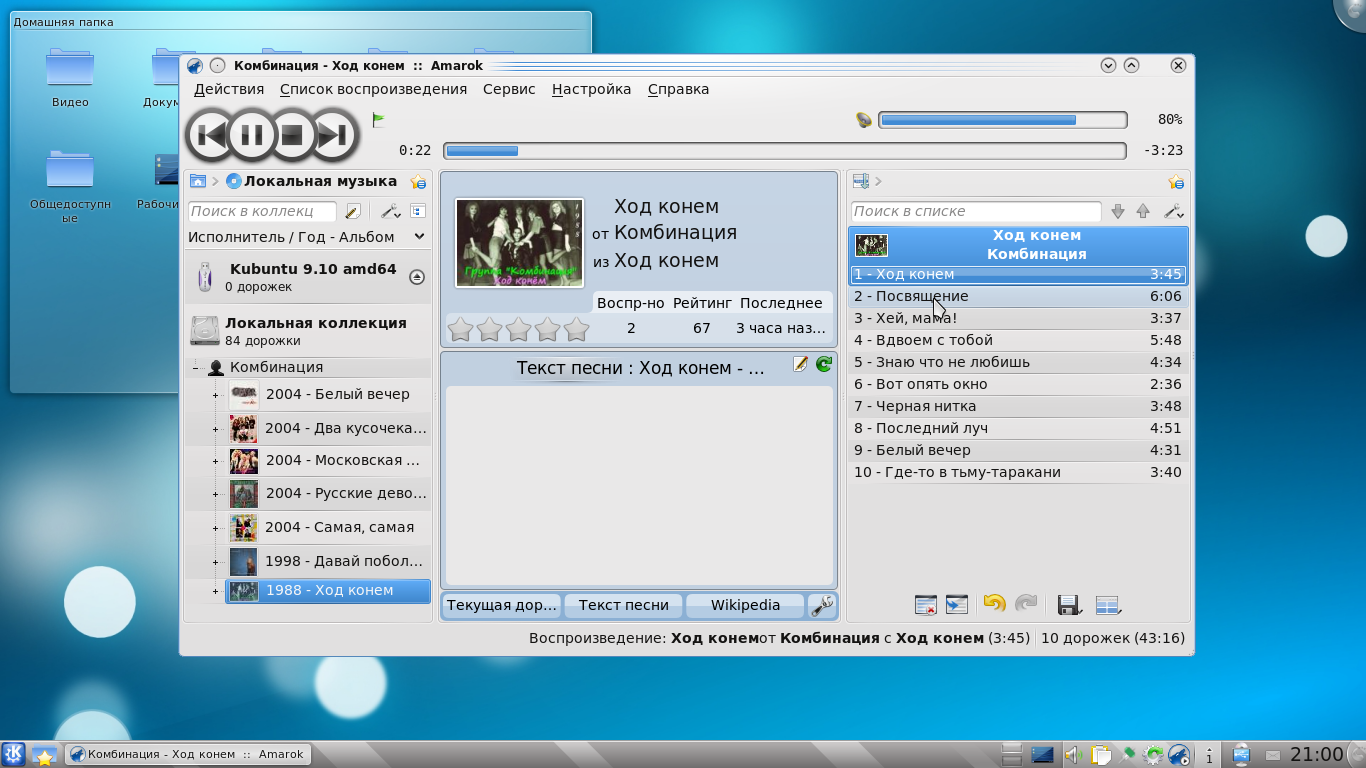This screenshot has height=768, width=1366.
Task: Skip to the next track
Action: coord(334,134)
